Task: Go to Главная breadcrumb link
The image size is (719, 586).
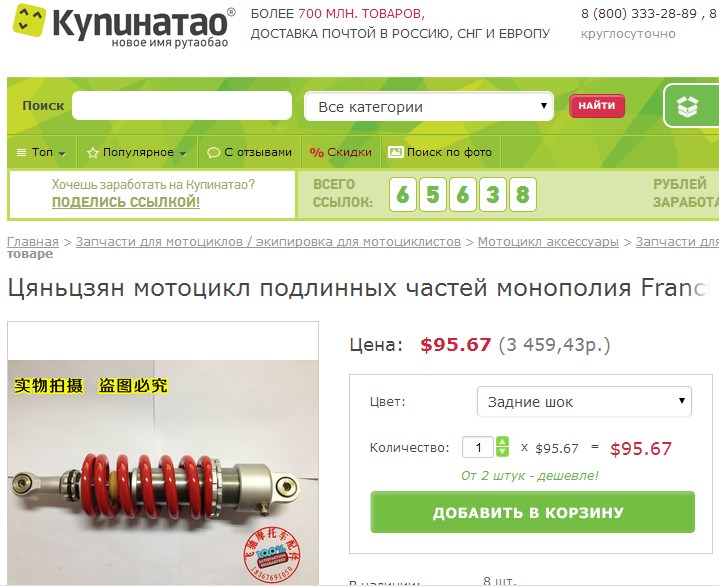Action: pyautogui.click(x=33, y=242)
